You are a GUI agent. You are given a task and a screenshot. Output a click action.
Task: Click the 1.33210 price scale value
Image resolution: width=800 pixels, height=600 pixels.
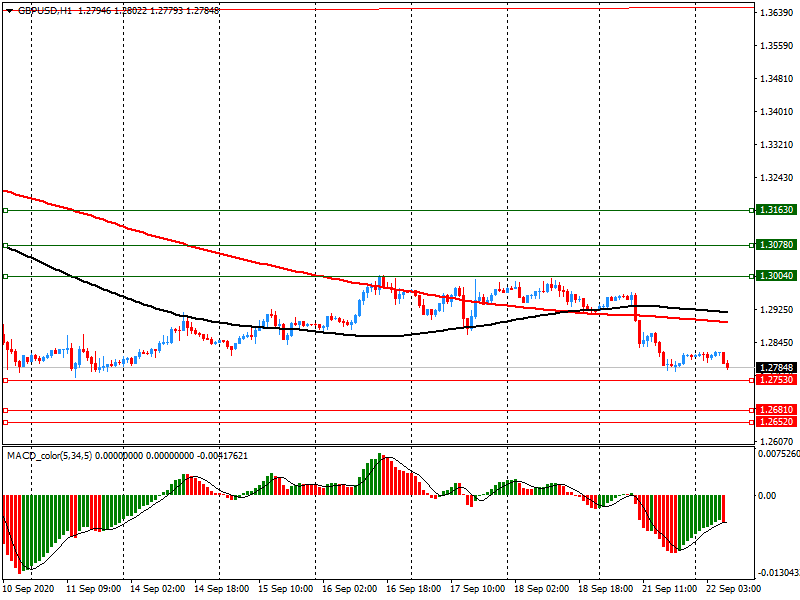point(777,145)
